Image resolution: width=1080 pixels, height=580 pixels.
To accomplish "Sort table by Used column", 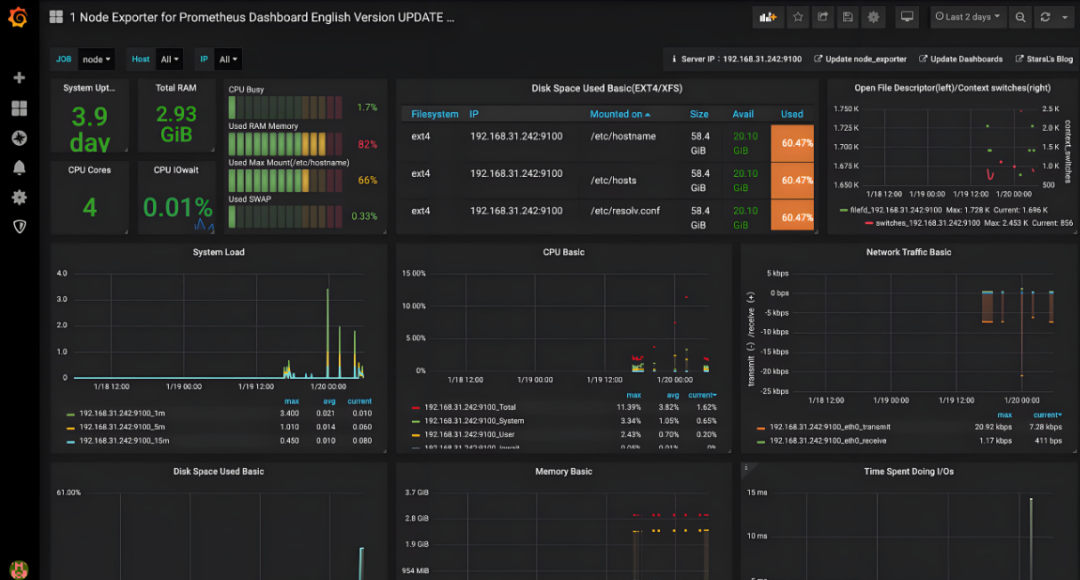I will point(791,114).
